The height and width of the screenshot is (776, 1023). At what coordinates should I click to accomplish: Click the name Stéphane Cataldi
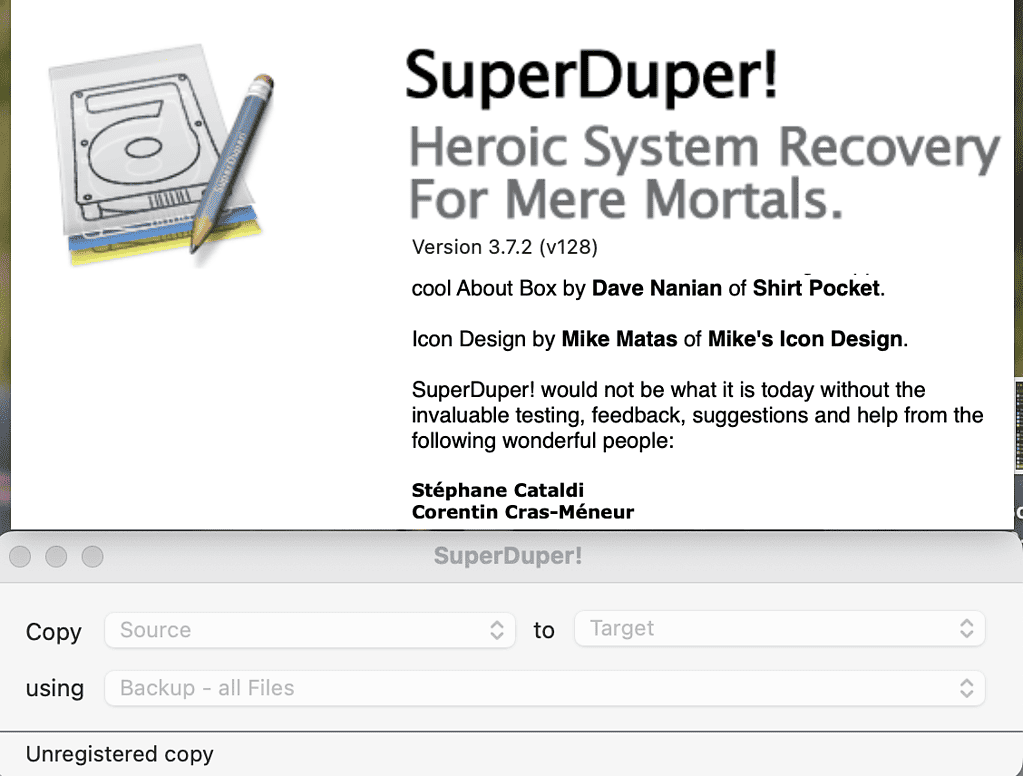[x=498, y=490]
